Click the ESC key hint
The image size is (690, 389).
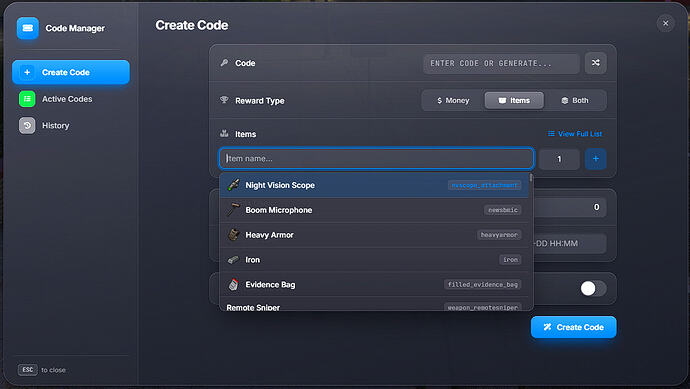tap(28, 370)
